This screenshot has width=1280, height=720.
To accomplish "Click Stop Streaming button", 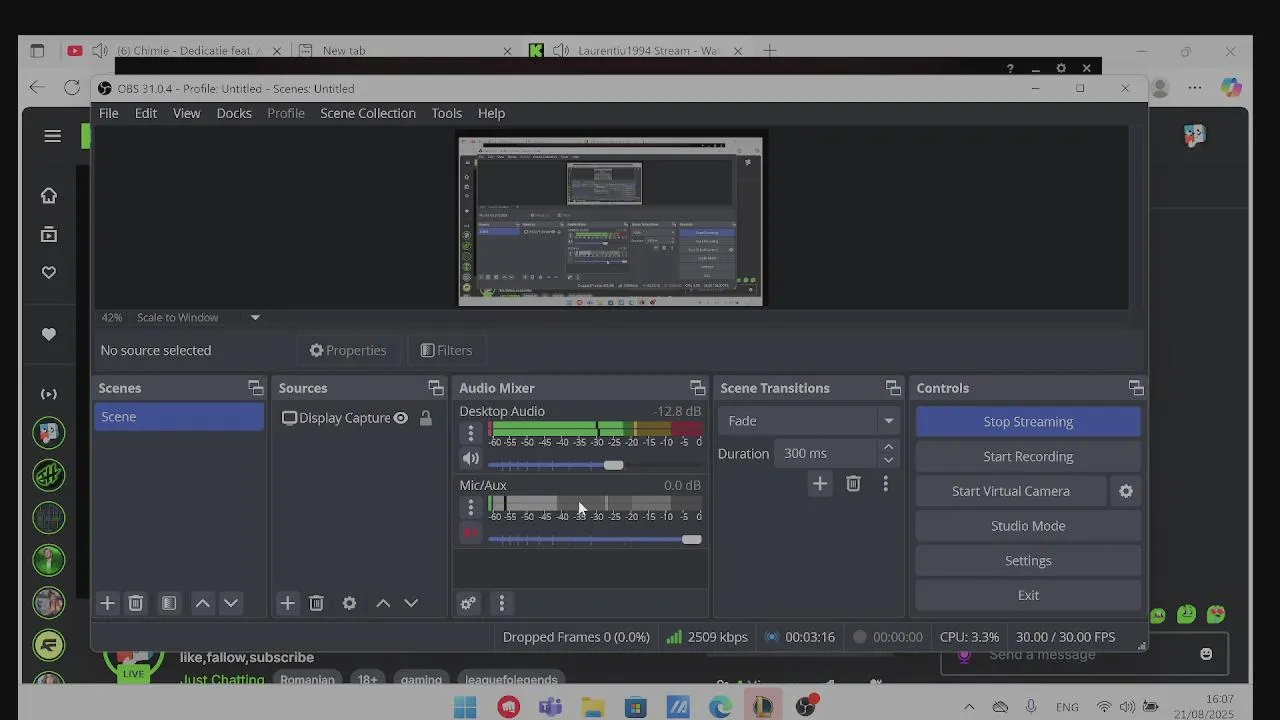I will point(1028,422).
